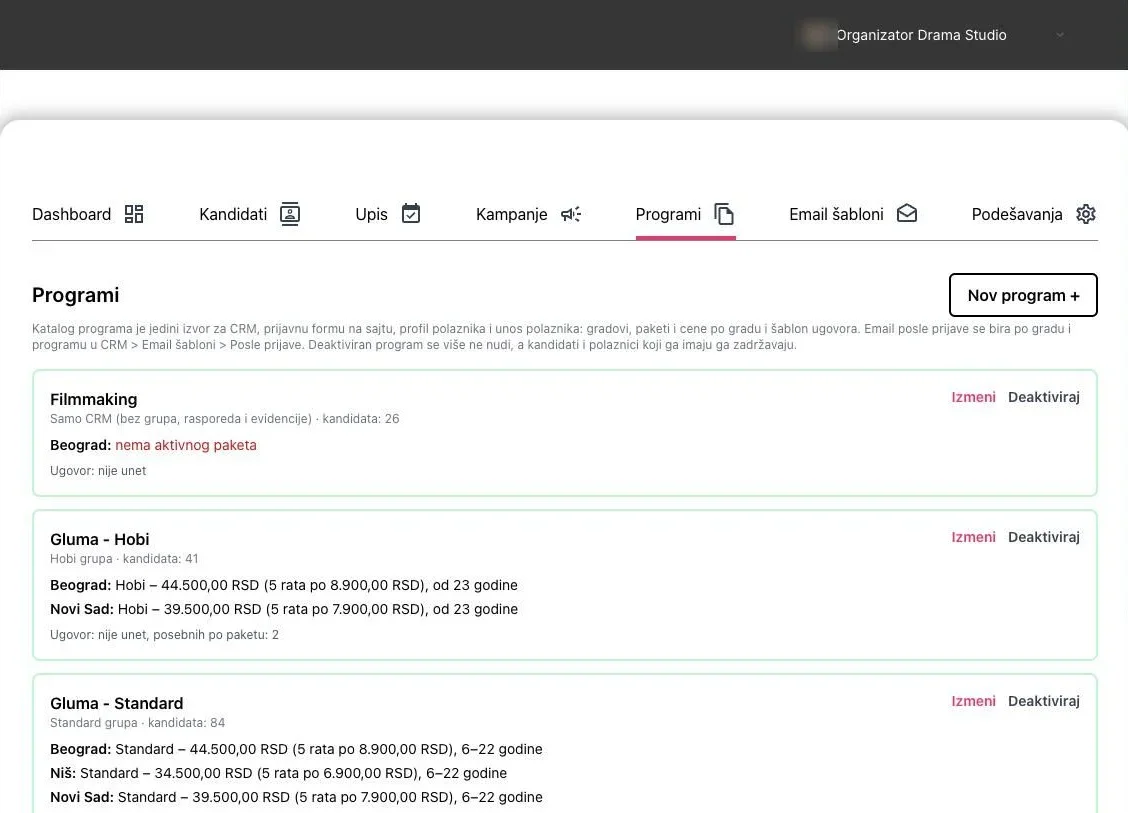Image resolution: width=1128 pixels, height=813 pixels.
Task: Click the Novi Sad Standard 39.500,00 RSD line
Action: 296,797
